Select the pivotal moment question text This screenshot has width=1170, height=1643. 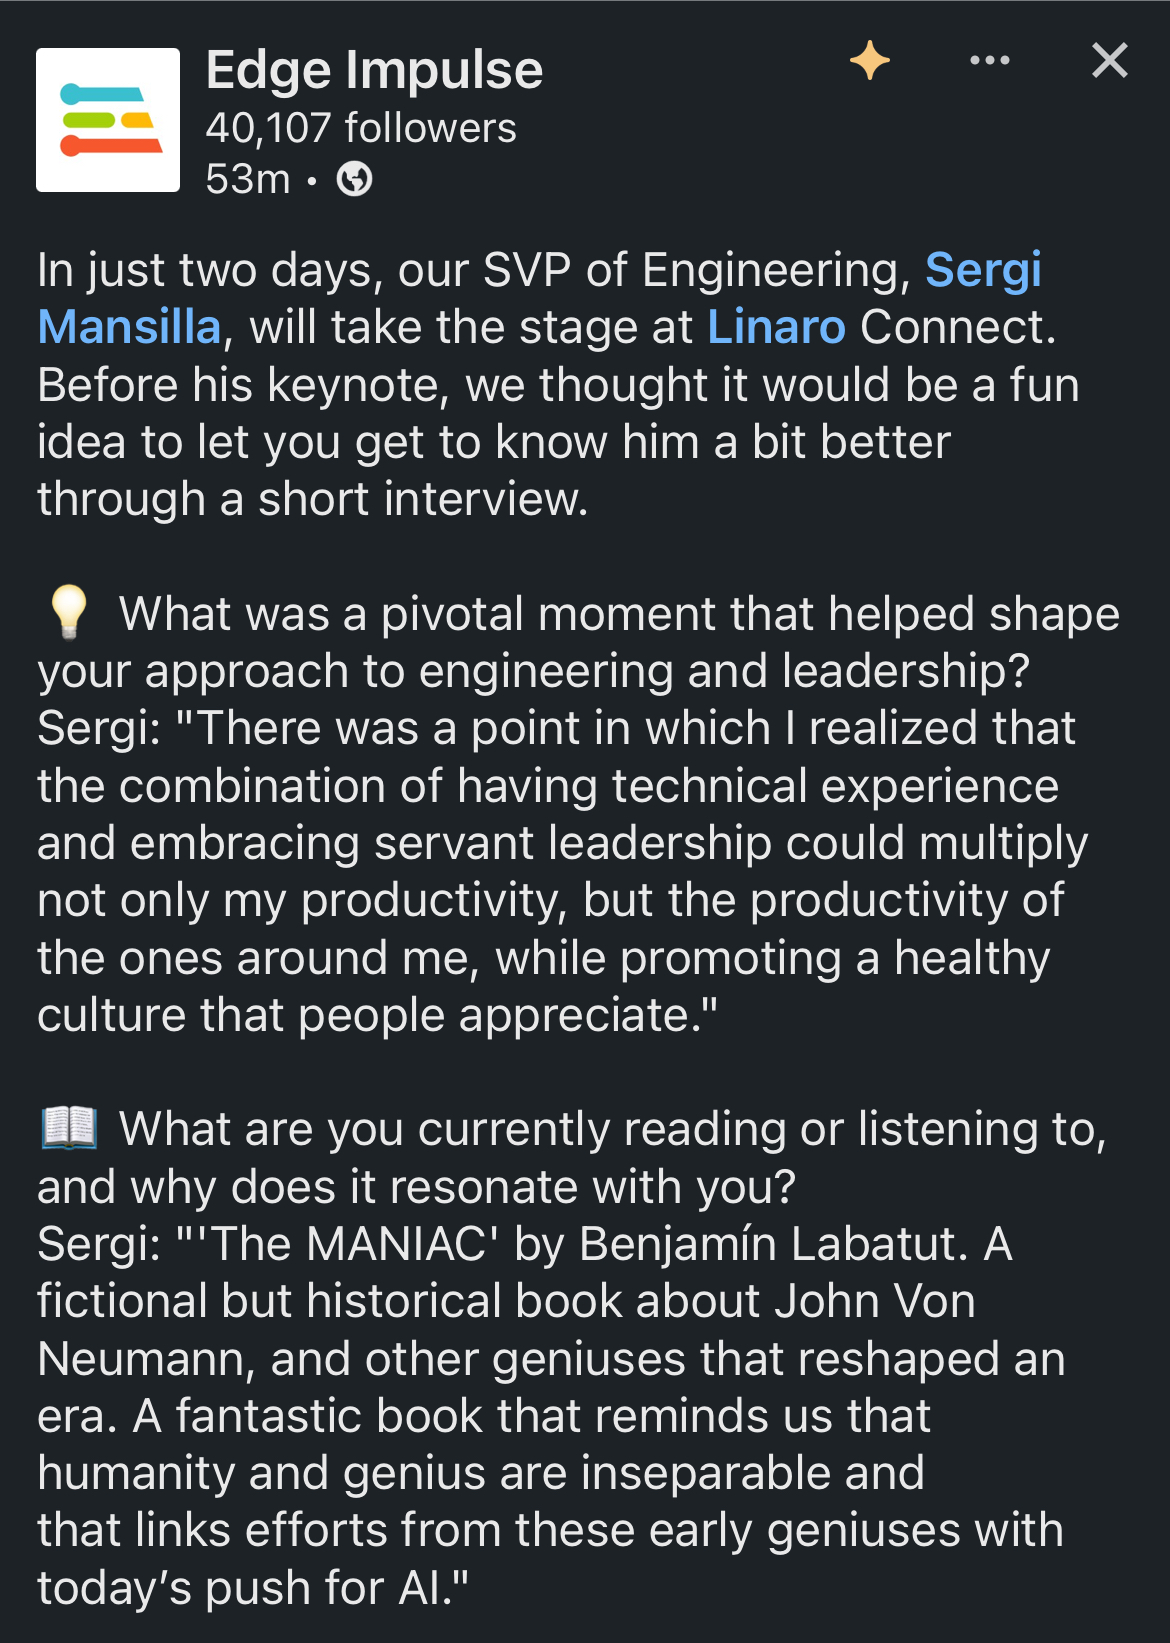pyautogui.click(x=579, y=642)
